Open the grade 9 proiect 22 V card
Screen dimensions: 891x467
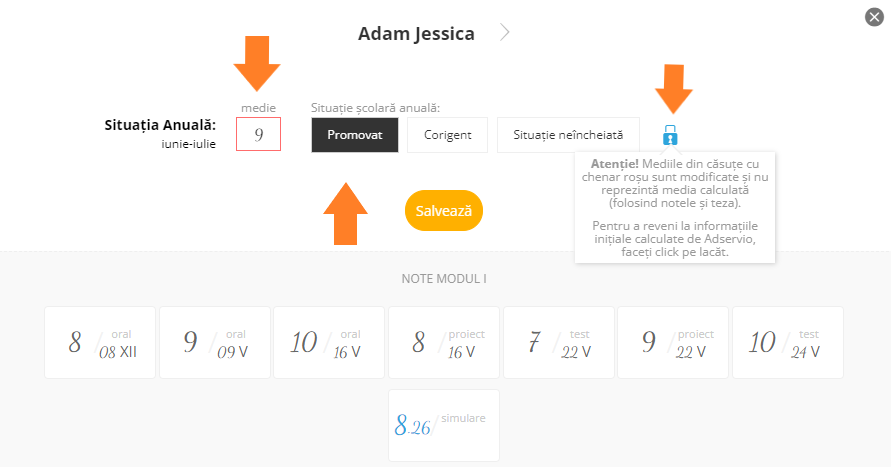673,343
